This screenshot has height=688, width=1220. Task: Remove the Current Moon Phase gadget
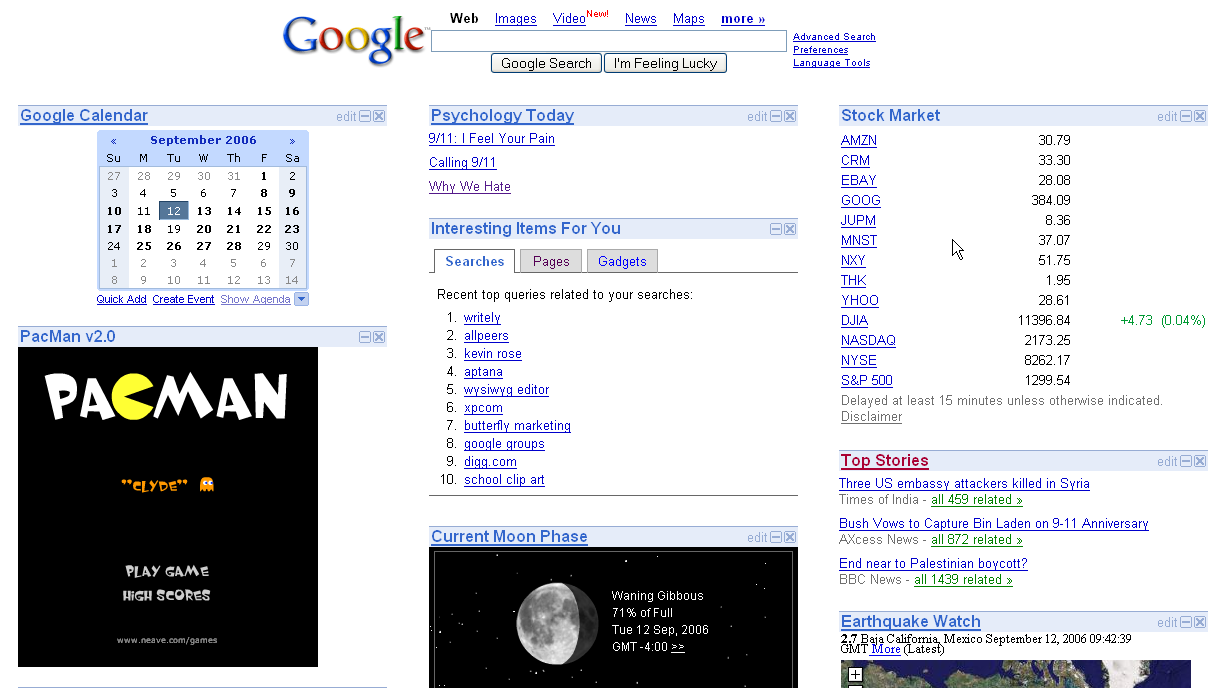790,538
